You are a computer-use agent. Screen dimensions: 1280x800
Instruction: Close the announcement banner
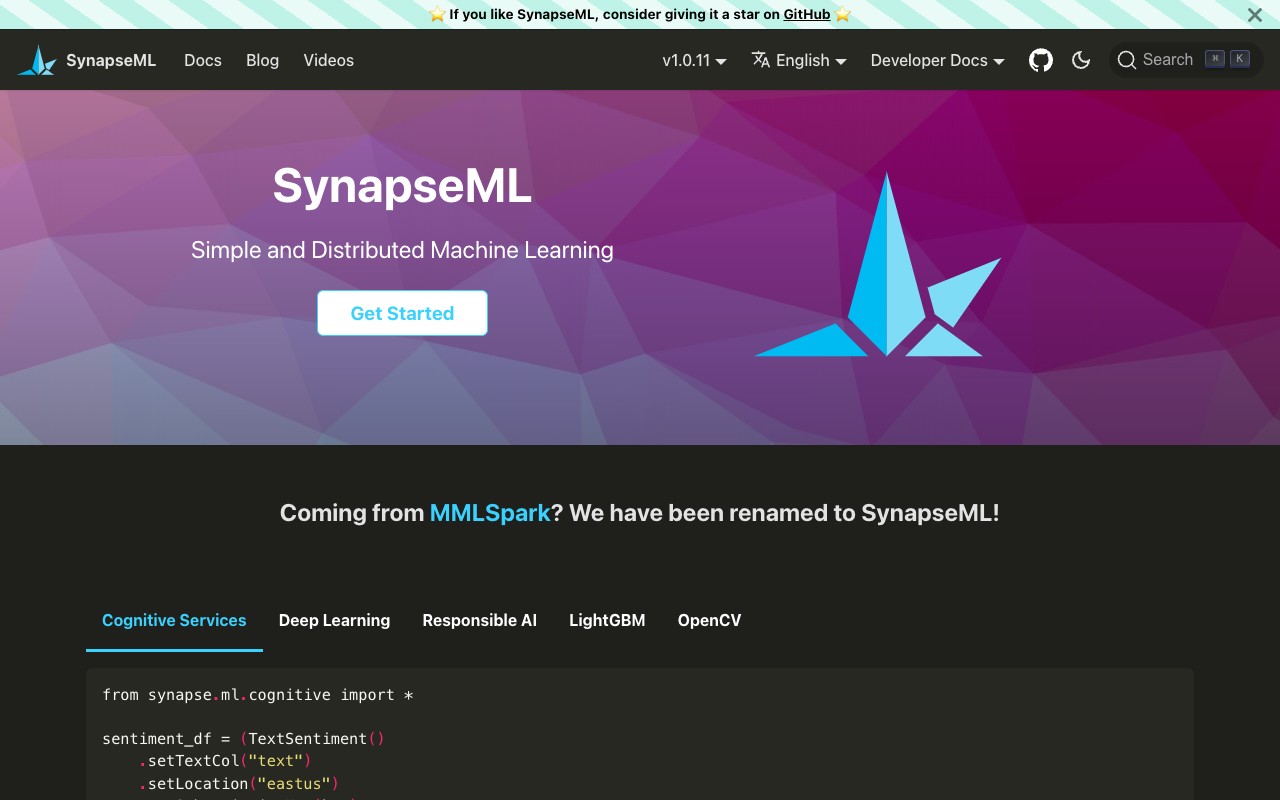coord(1255,15)
